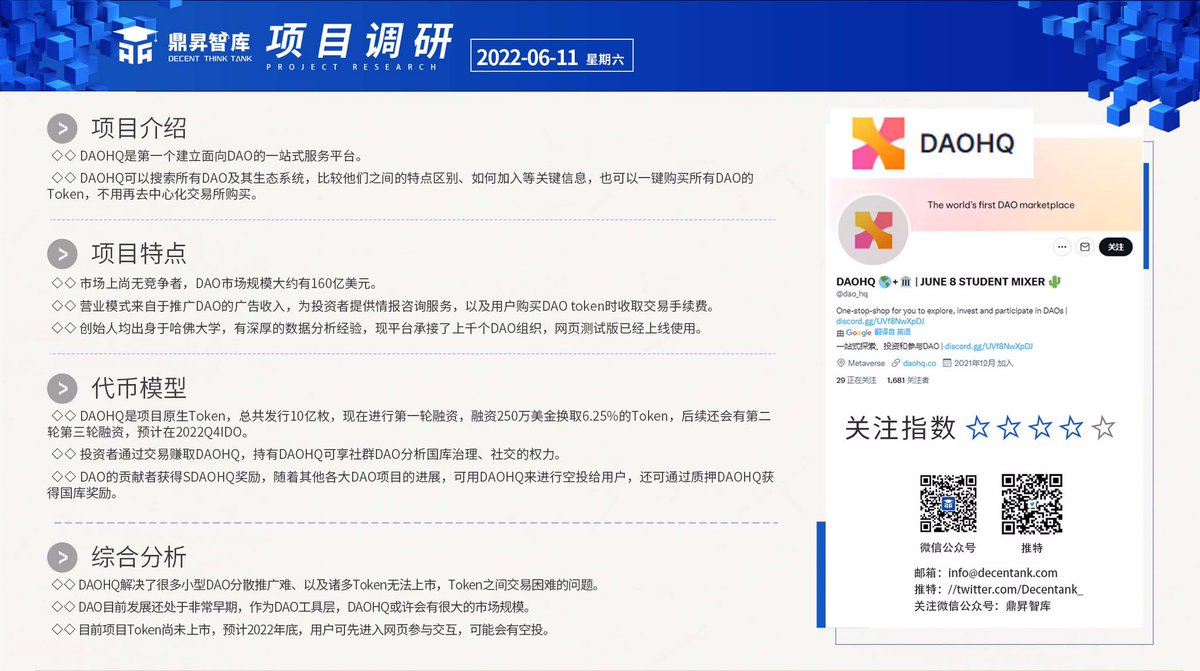Click the 项目介绍 heading
This screenshot has height=671, width=1200.
tap(139, 129)
